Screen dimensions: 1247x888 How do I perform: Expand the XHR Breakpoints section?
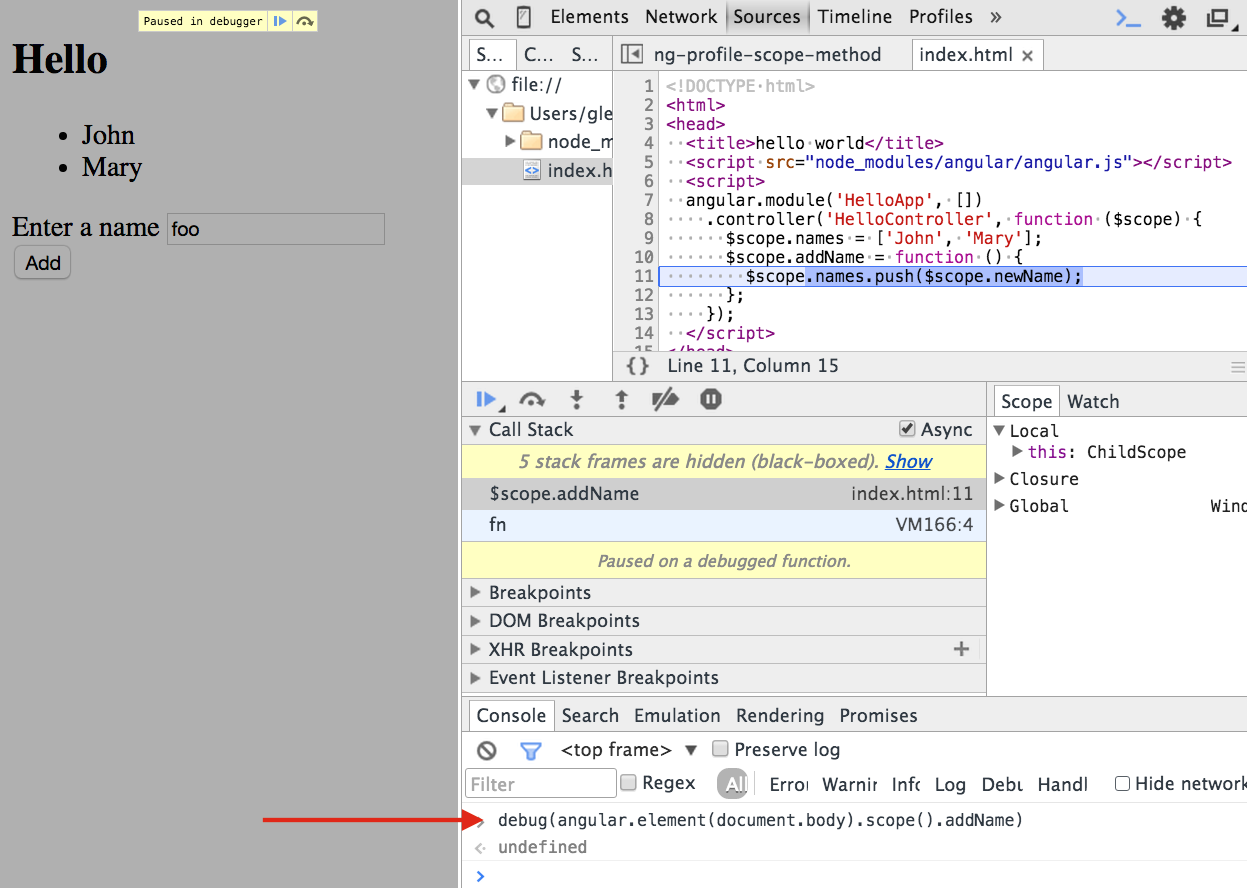pyautogui.click(x=475, y=650)
